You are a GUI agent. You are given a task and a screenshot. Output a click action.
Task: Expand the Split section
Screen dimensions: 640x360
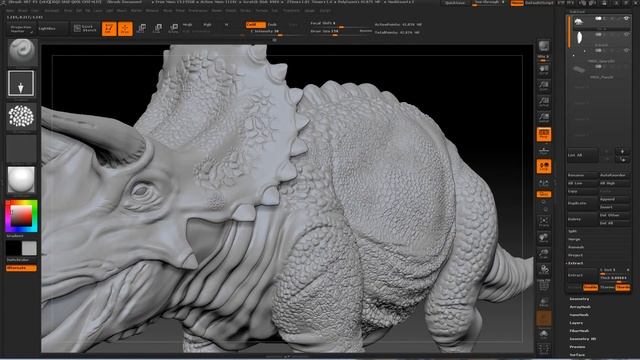[572, 231]
